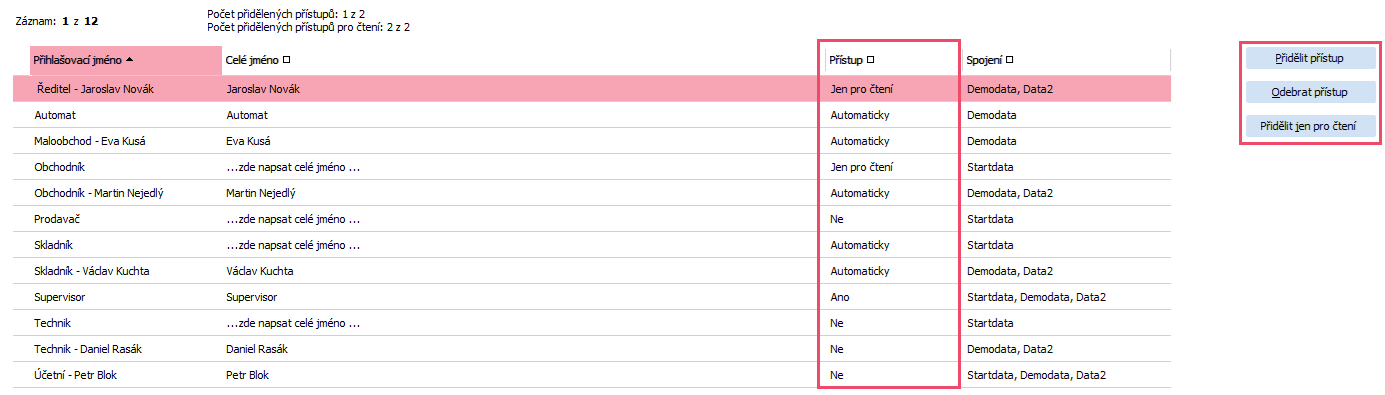Click the Spojení value Startdata for Technik
1385x395 pixels.
[990, 323]
